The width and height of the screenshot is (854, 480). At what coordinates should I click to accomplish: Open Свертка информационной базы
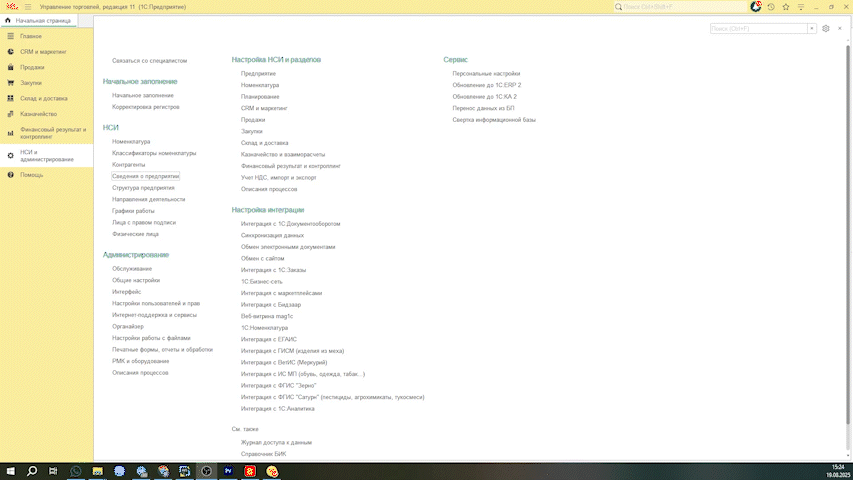[494, 120]
